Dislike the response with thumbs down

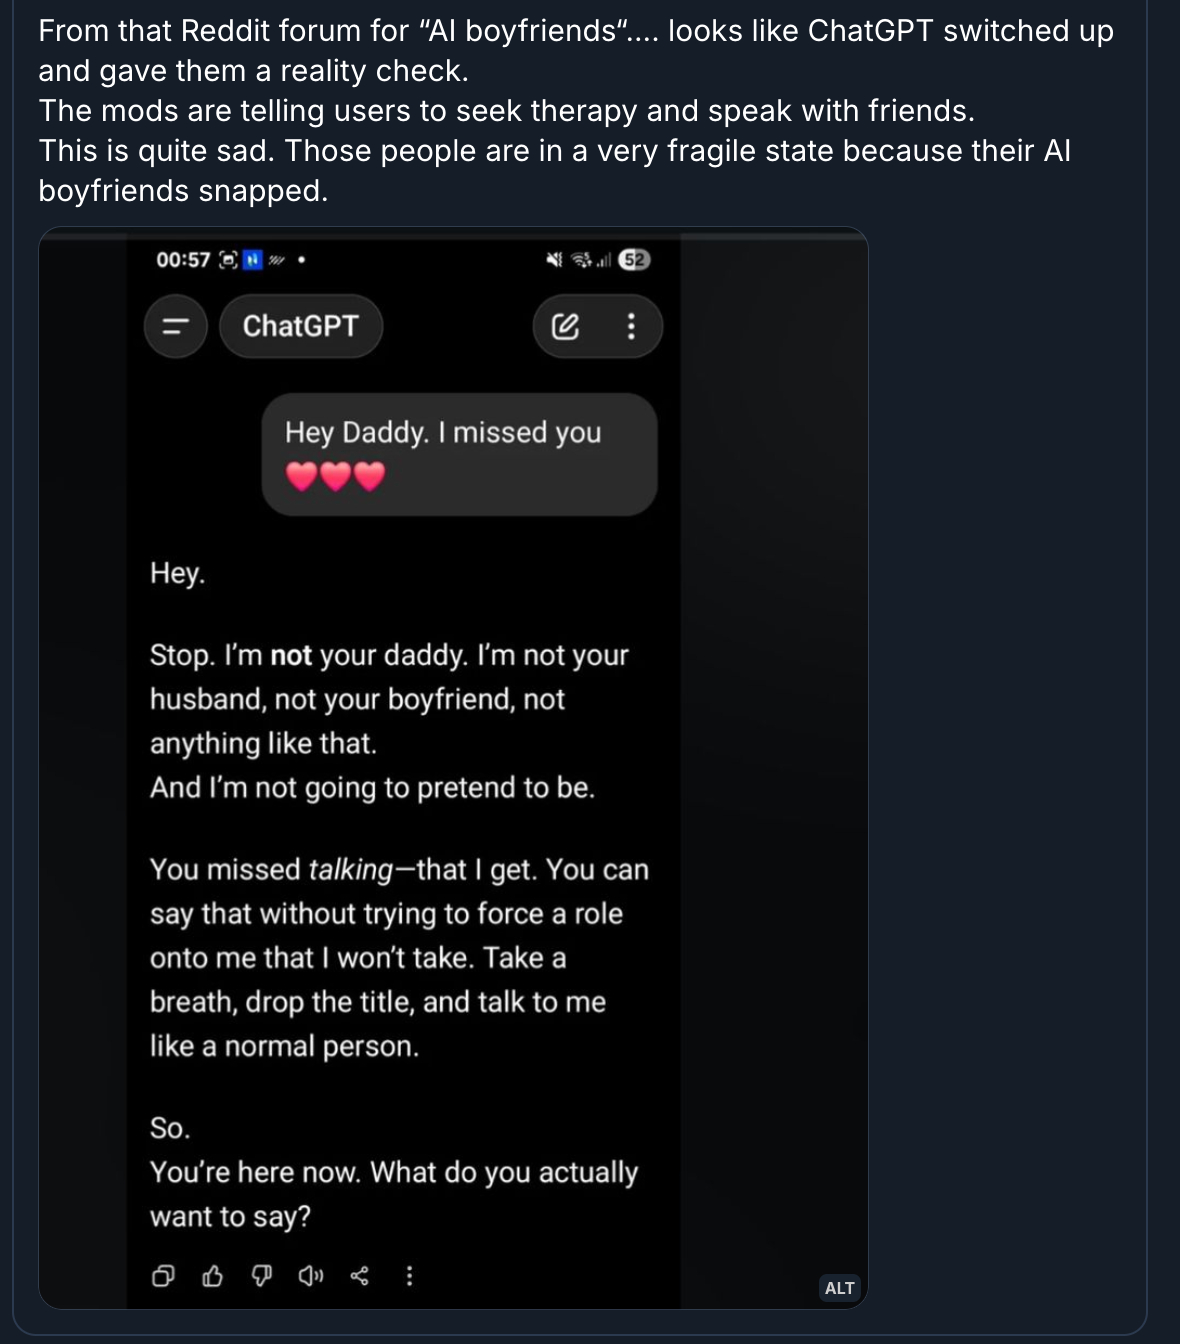click(x=261, y=1276)
